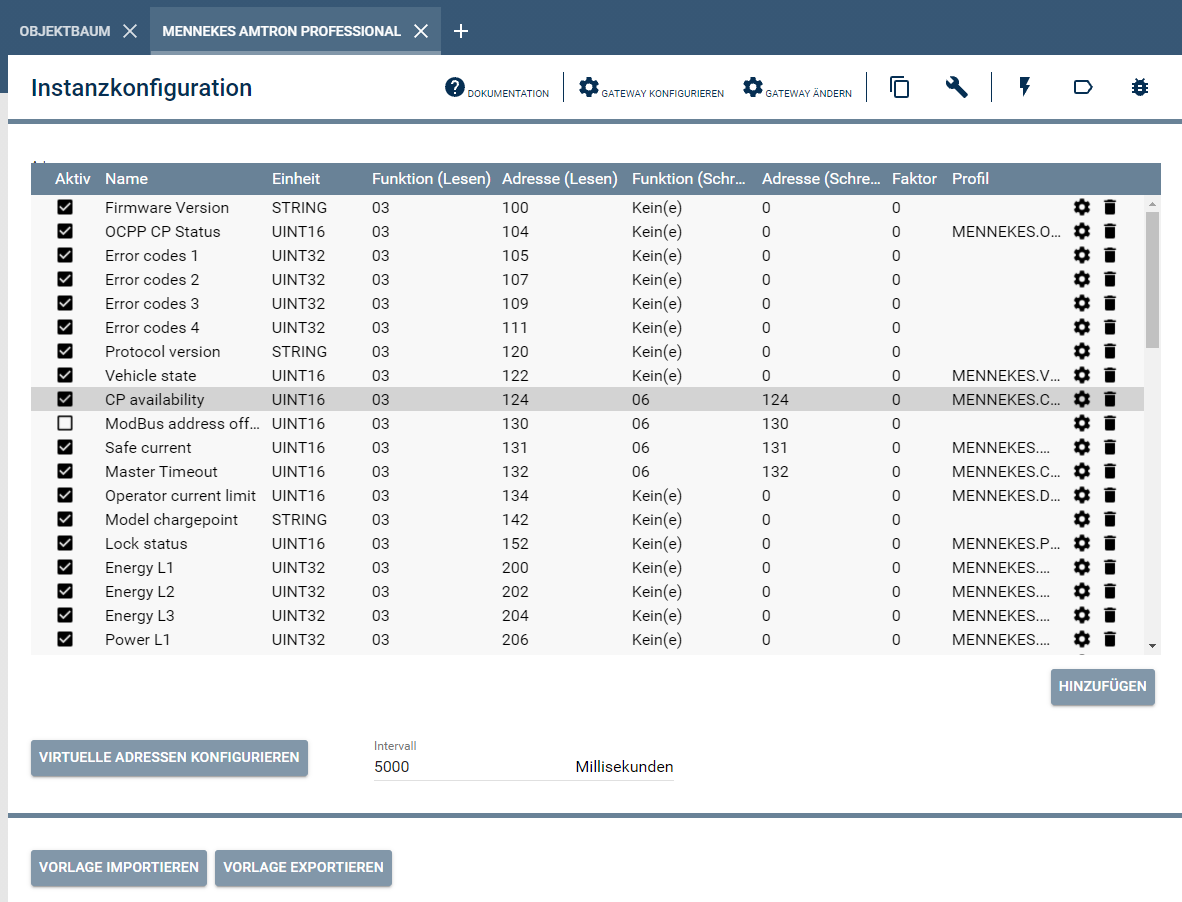Click the label tag icon
Image resolution: width=1182 pixels, height=902 pixels.
[1082, 87]
